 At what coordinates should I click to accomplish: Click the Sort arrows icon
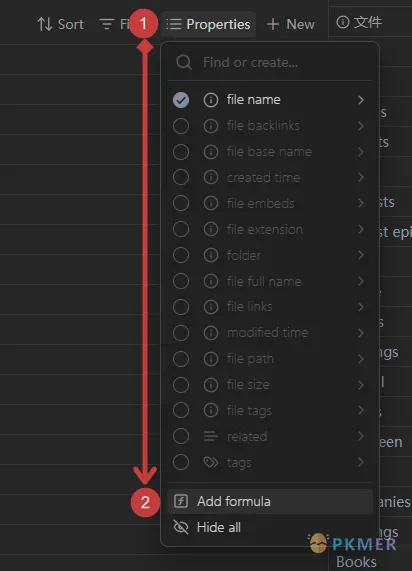tap(45, 24)
